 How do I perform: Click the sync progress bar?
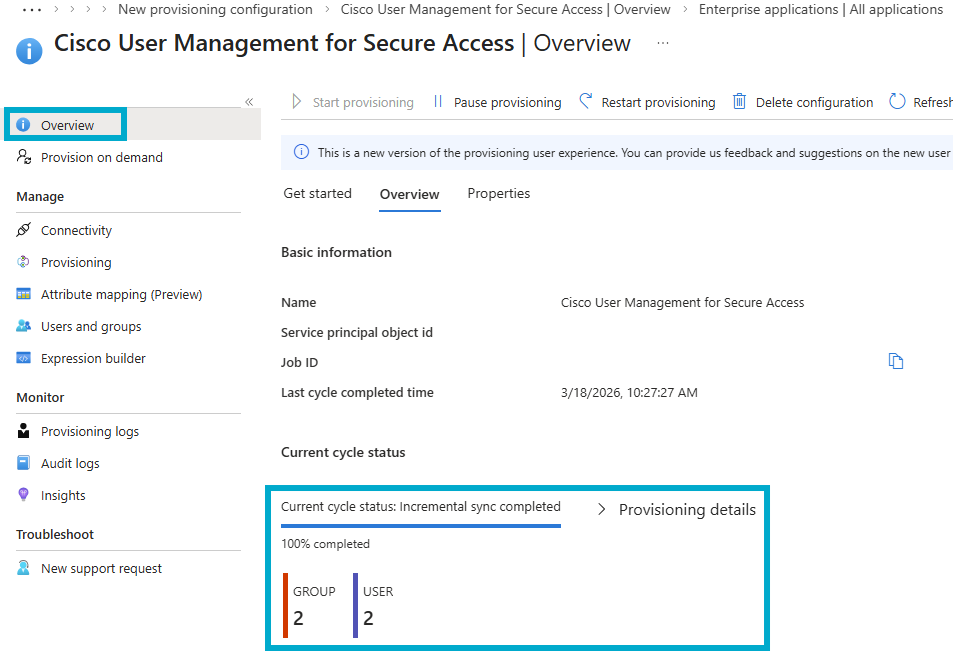coord(421,526)
